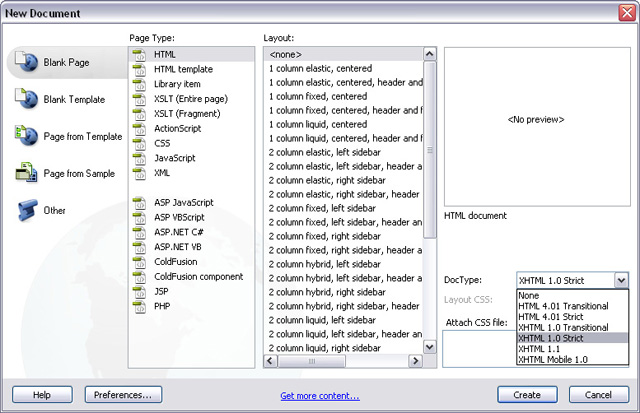Viewport: 640px width, 413px height.
Task: Click the Library item file icon
Action: pyautogui.click(x=140, y=84)
